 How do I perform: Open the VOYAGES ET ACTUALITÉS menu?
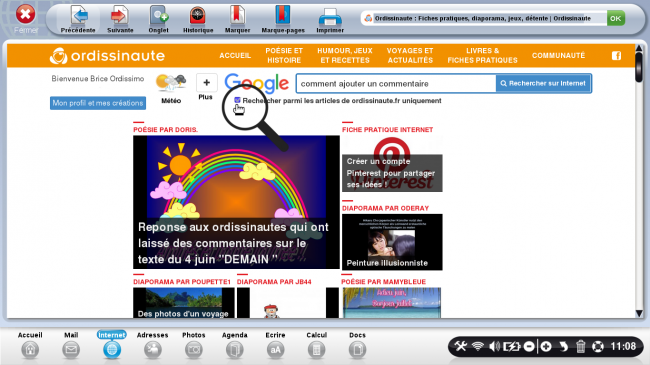410,56
